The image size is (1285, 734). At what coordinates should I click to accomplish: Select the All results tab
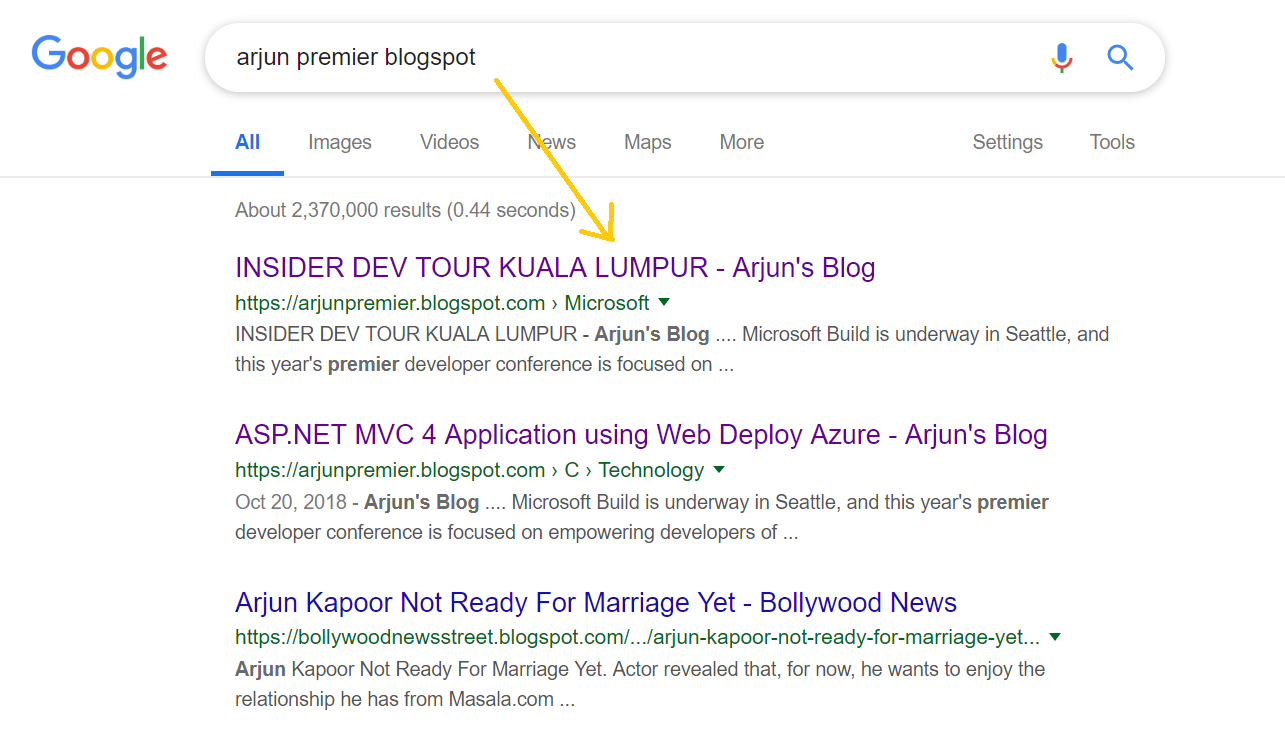click(x=247, y=142)
